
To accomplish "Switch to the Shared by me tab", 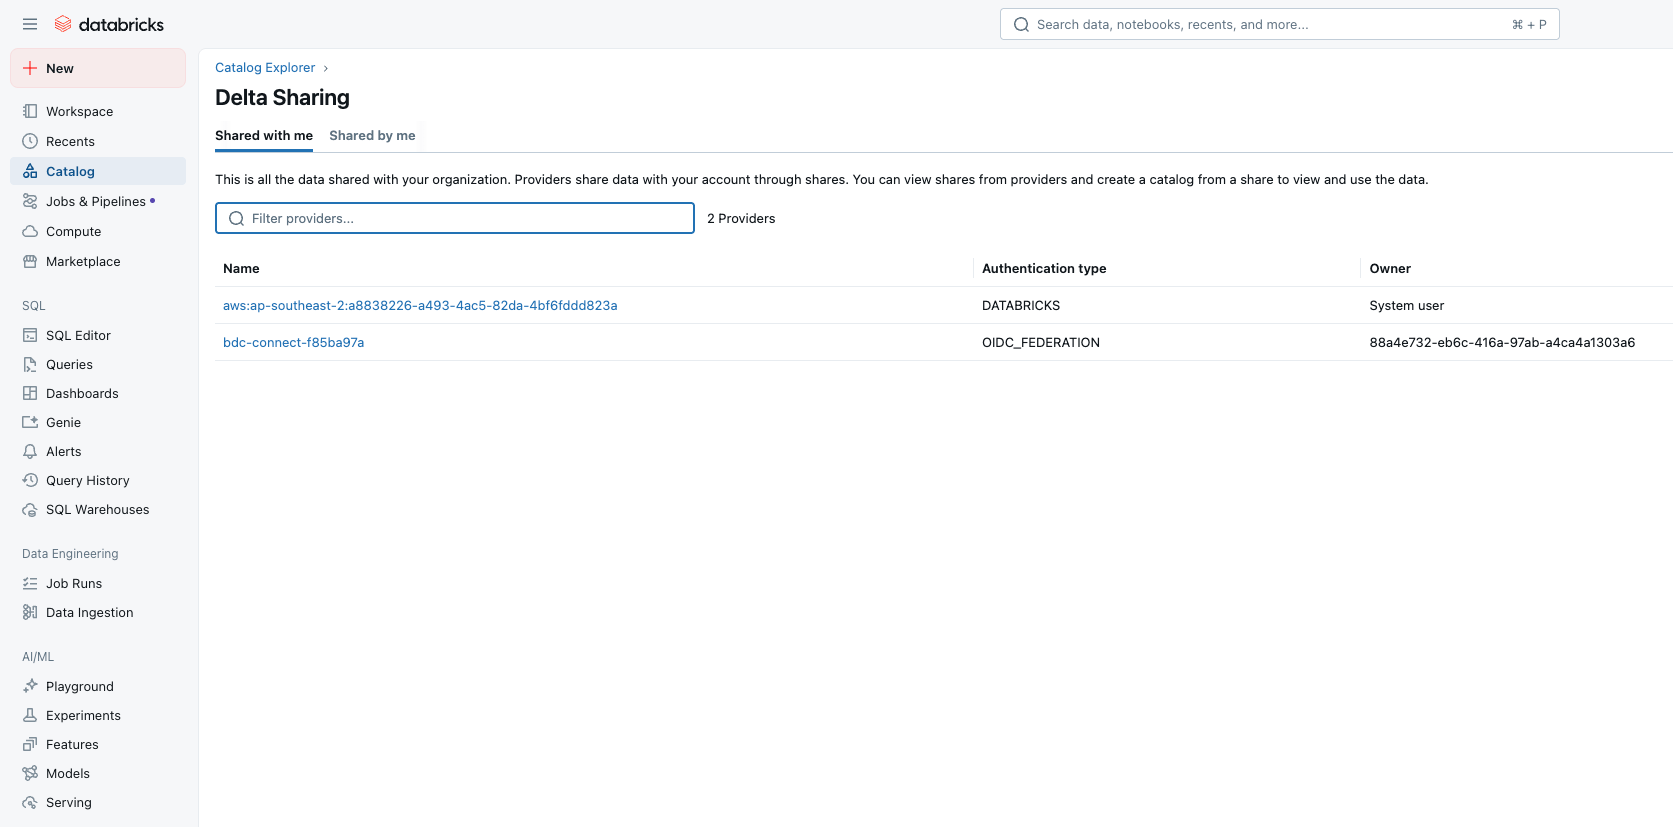I will [372, 136].
